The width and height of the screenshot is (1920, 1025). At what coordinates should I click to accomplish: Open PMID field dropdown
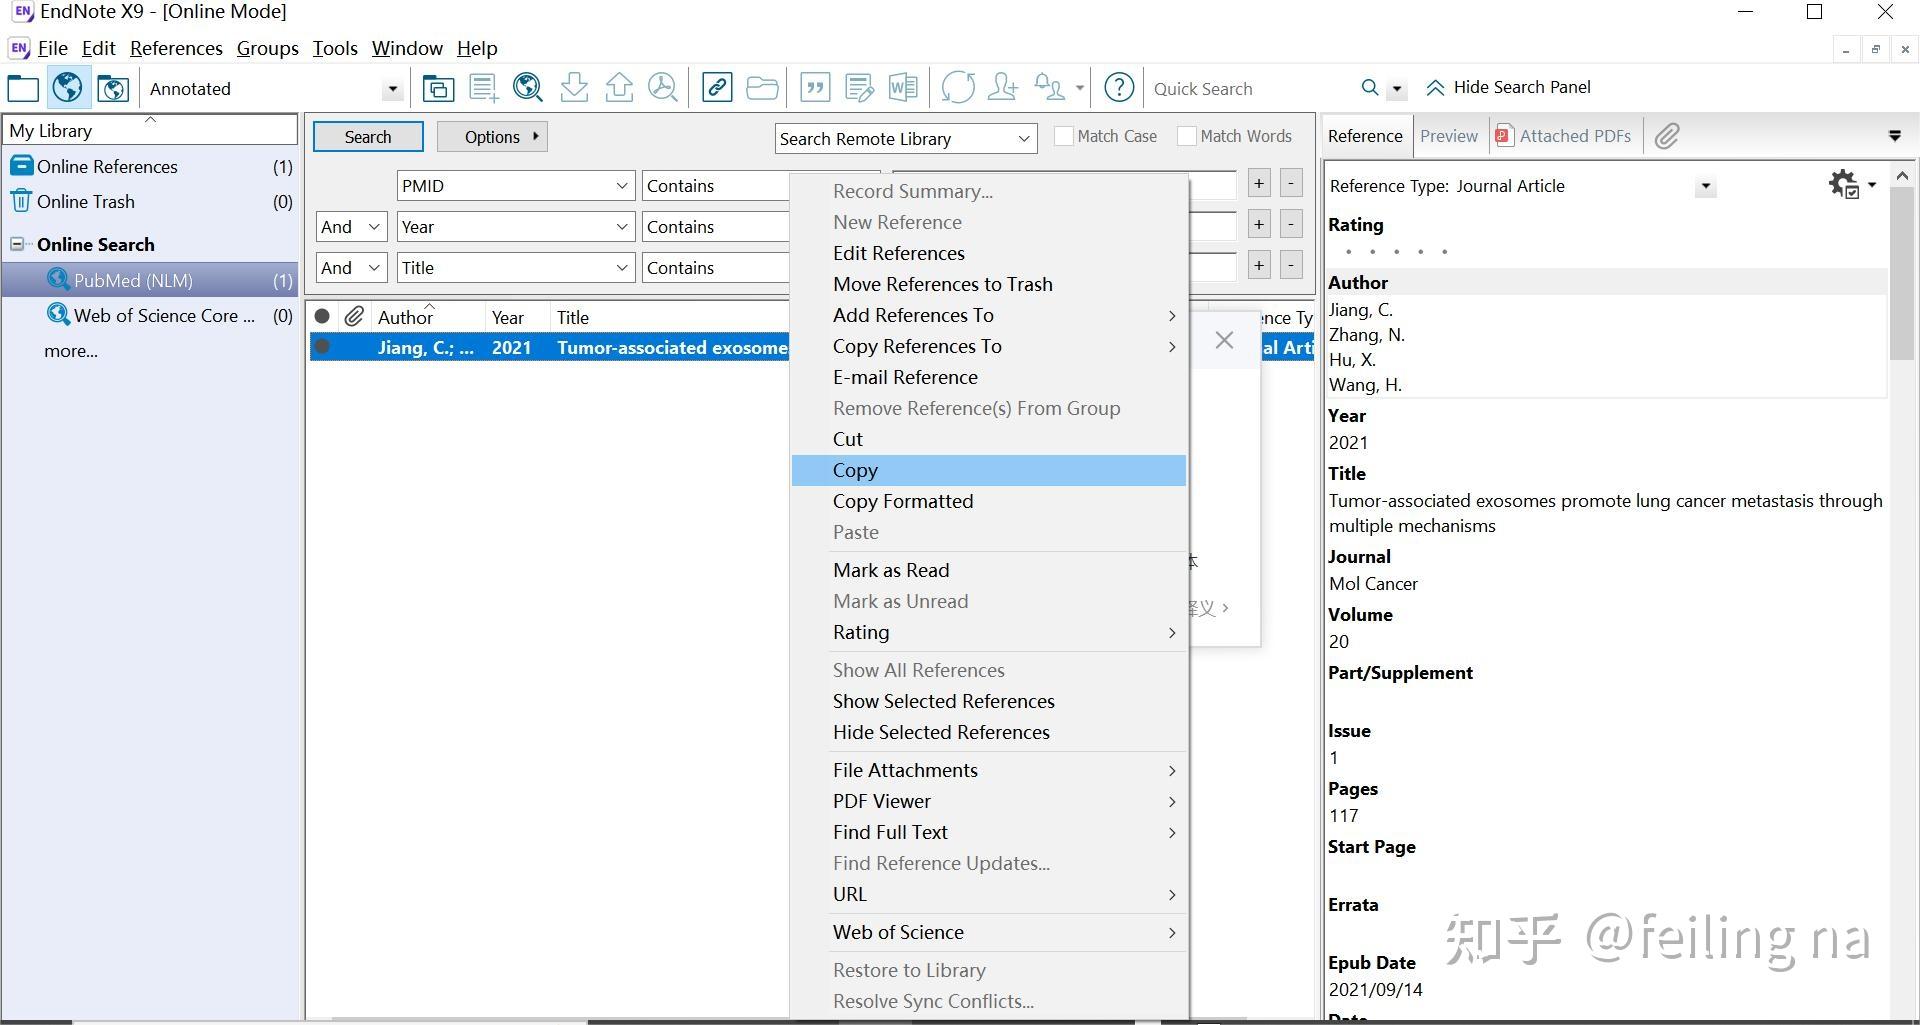click(x=621, y=186)
